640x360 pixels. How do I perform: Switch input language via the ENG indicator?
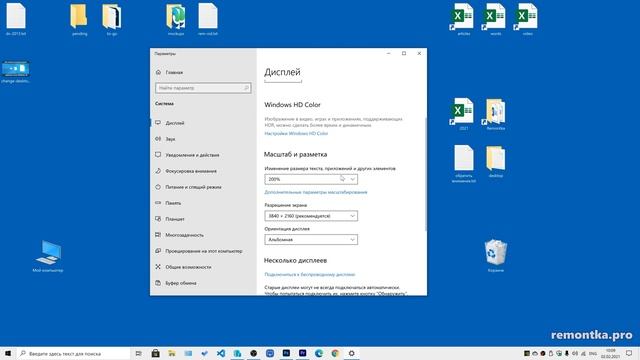593,353
